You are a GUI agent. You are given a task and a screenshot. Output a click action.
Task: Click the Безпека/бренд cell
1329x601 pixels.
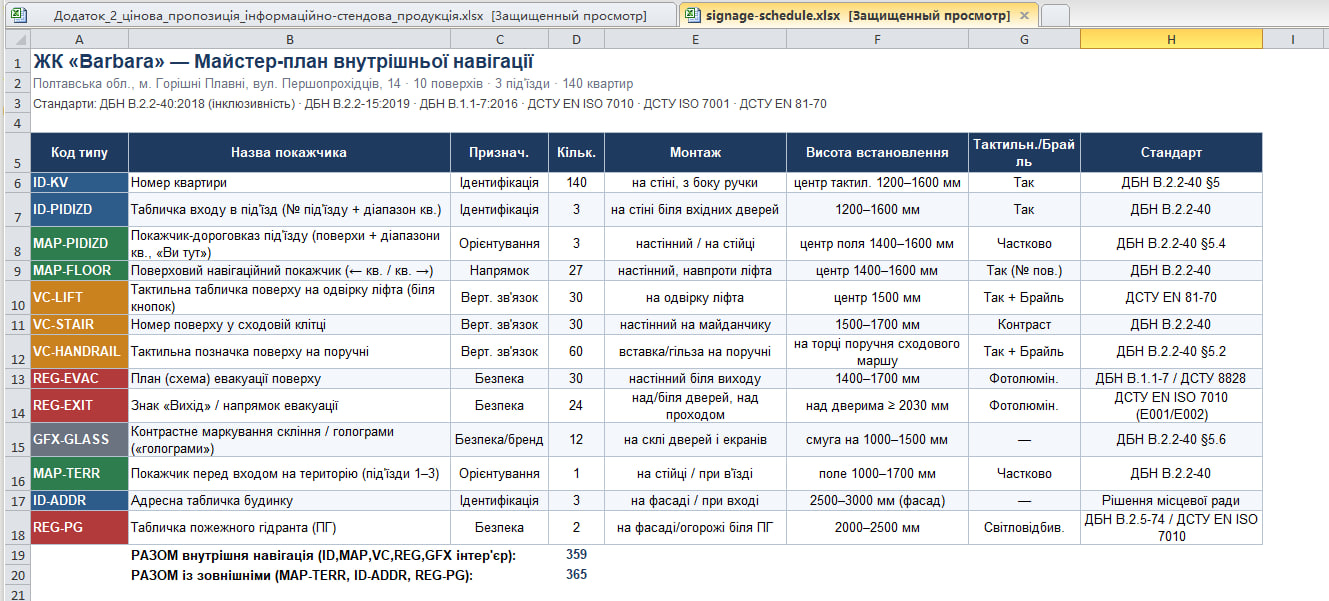(499, 439)
